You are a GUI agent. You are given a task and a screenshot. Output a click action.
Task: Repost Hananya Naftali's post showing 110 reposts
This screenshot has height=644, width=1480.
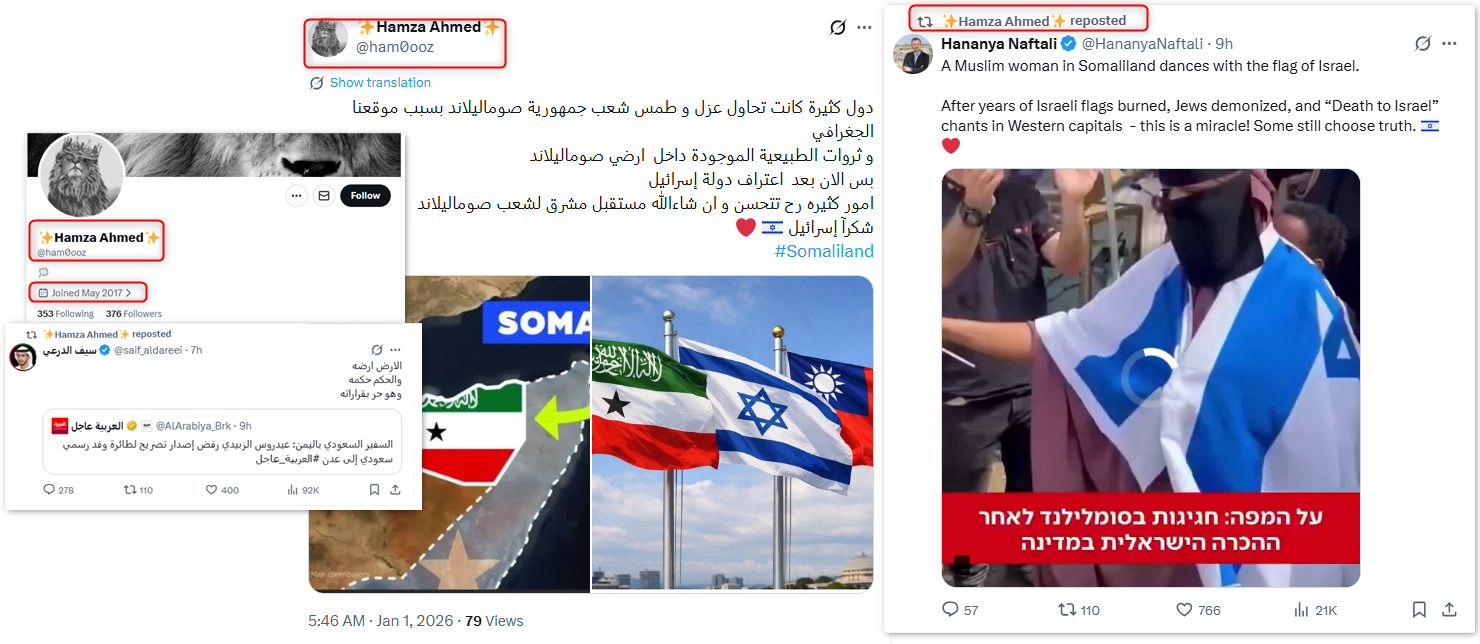pyautogui.click(x=1078, y=609)
